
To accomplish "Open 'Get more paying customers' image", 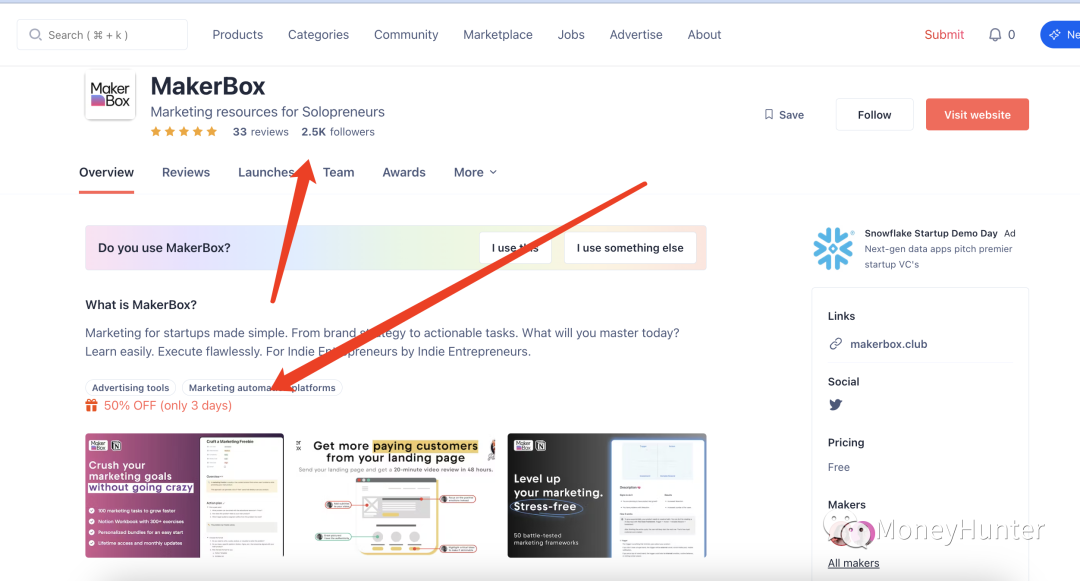I will point(395,495).
